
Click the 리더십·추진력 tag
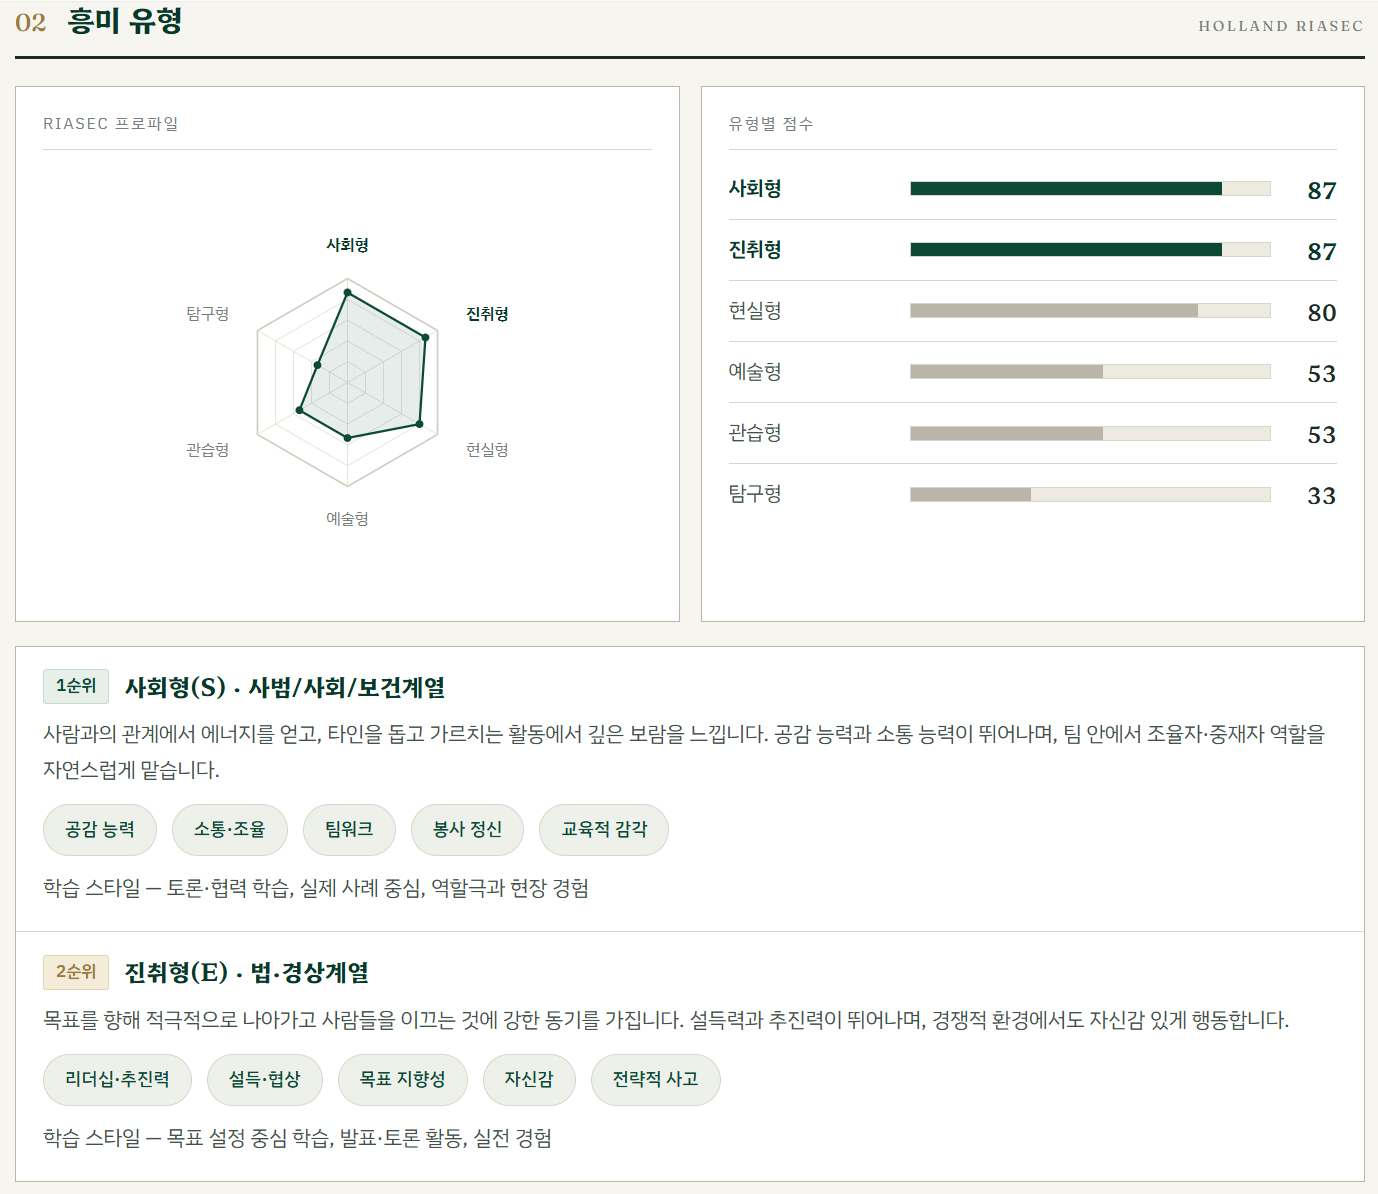[117, 1080]
